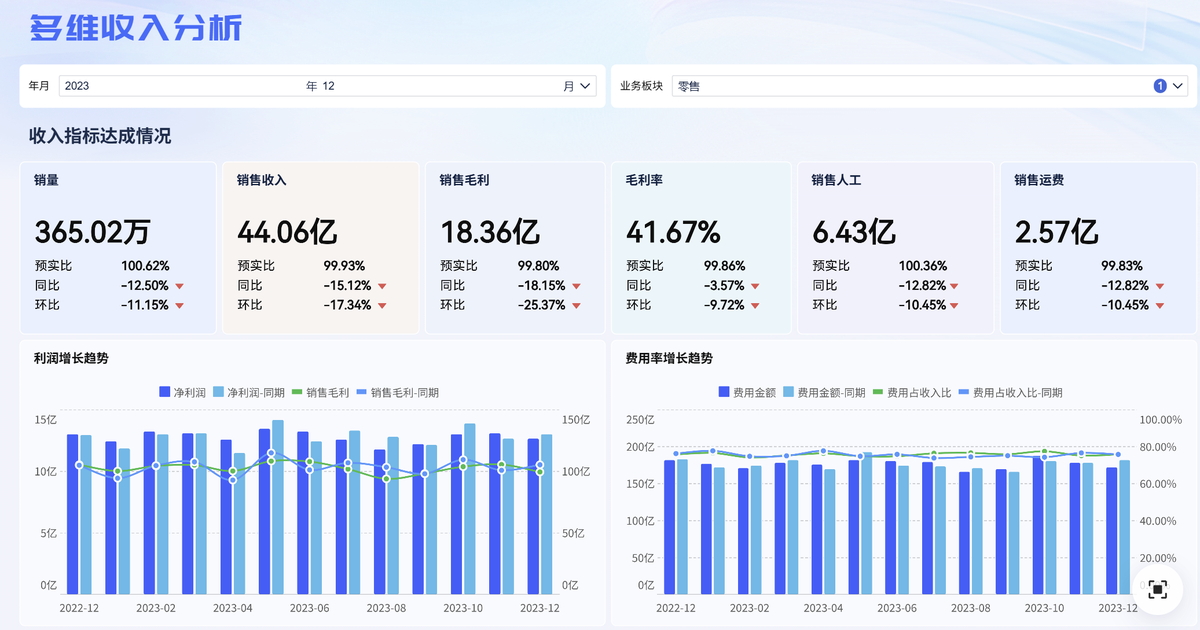The image size is (1200, 630).
Task: Click the year value 2023 field
Action: coord(77,86)
